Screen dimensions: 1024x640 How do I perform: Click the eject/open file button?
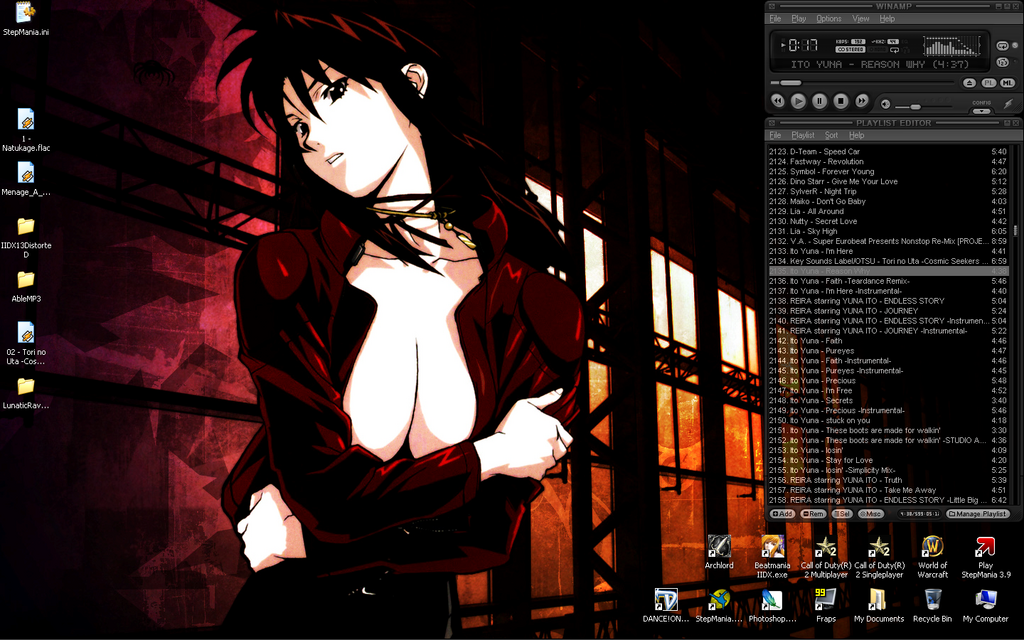coord(969,82)
